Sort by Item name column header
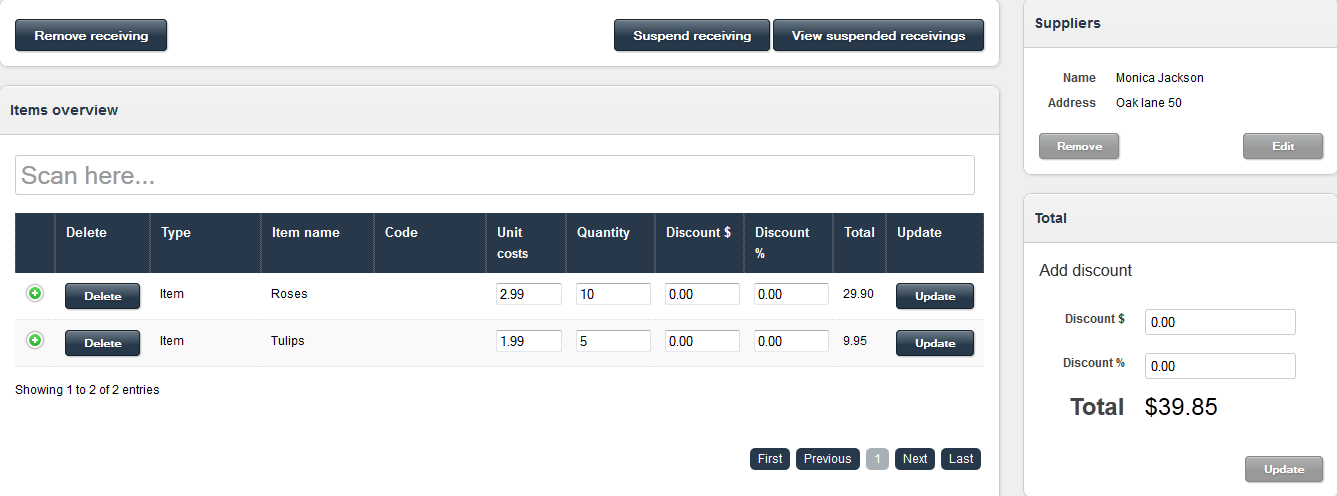The image size is (1337, 496). pyautogui.click(x=306, y=232)
